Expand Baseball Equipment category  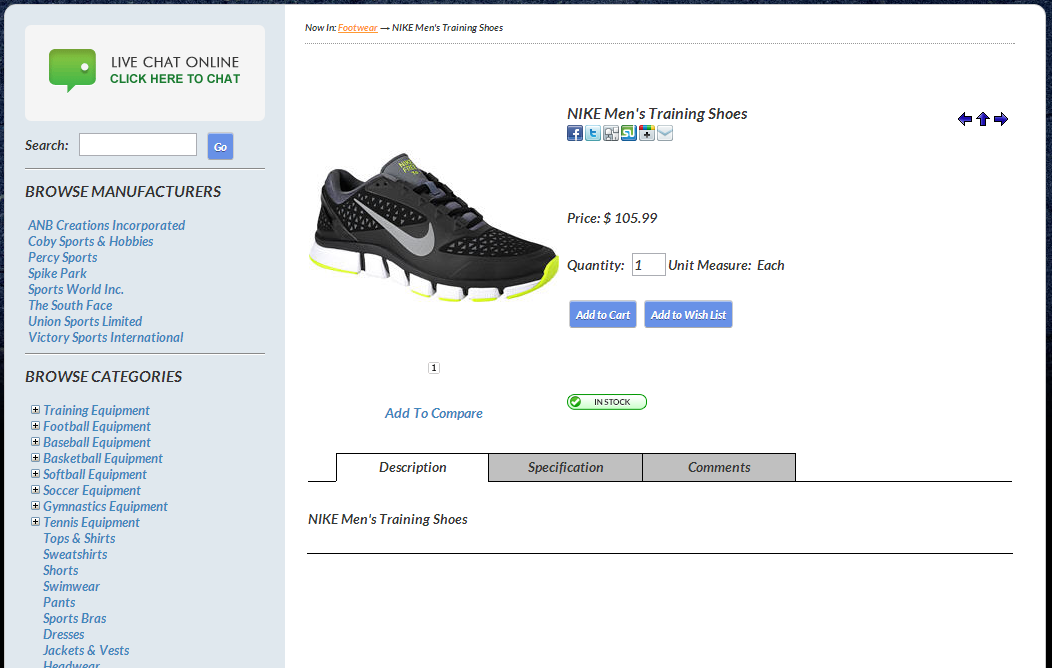(x=36, y=441)
